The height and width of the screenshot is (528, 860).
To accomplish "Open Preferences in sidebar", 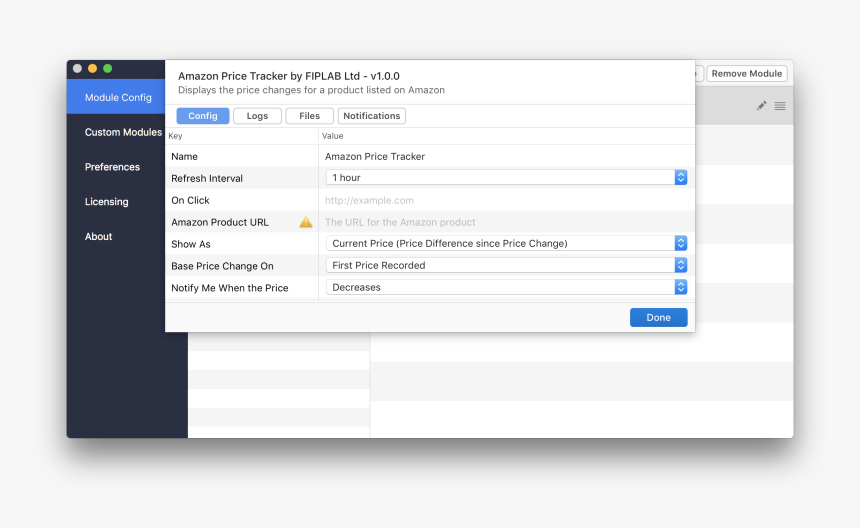I will (112, 167).
